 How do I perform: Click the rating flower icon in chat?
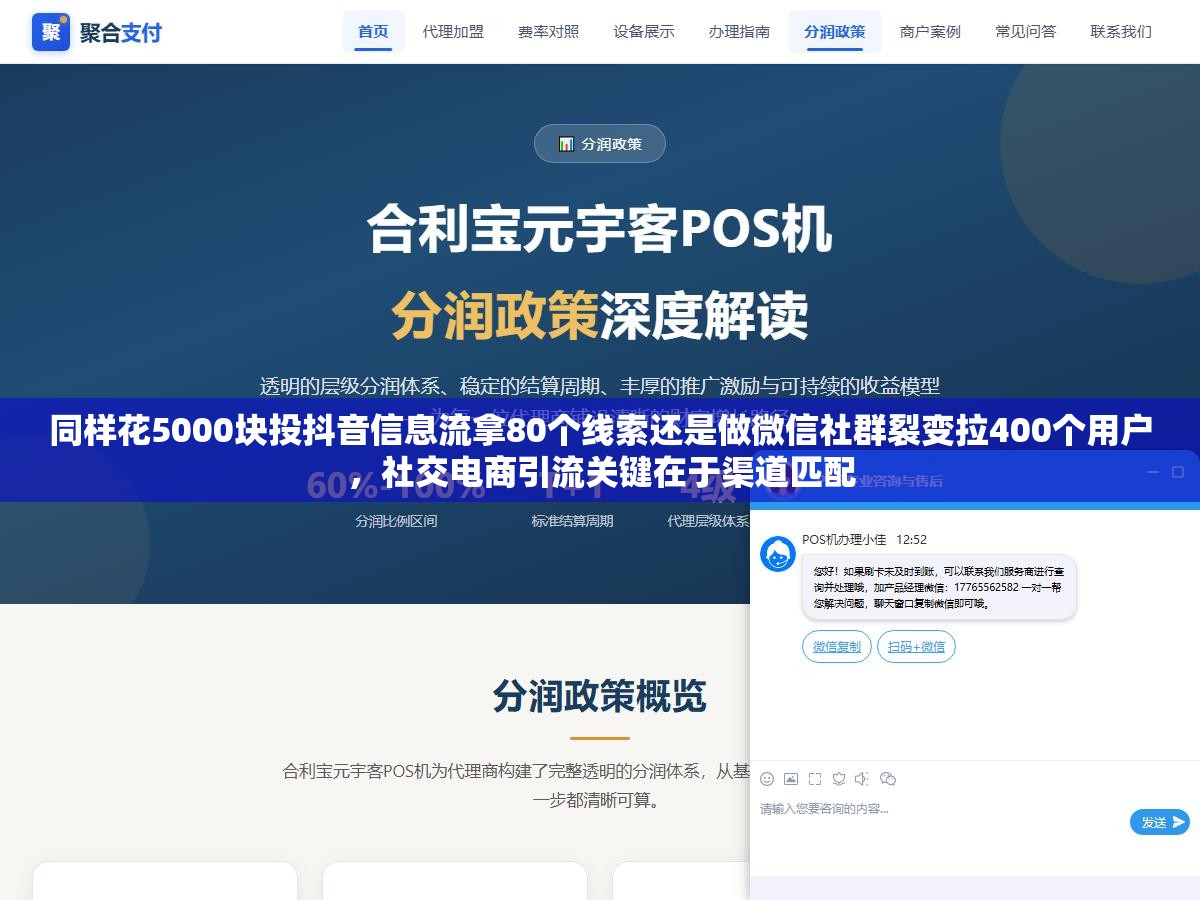[x=839, y=779]
